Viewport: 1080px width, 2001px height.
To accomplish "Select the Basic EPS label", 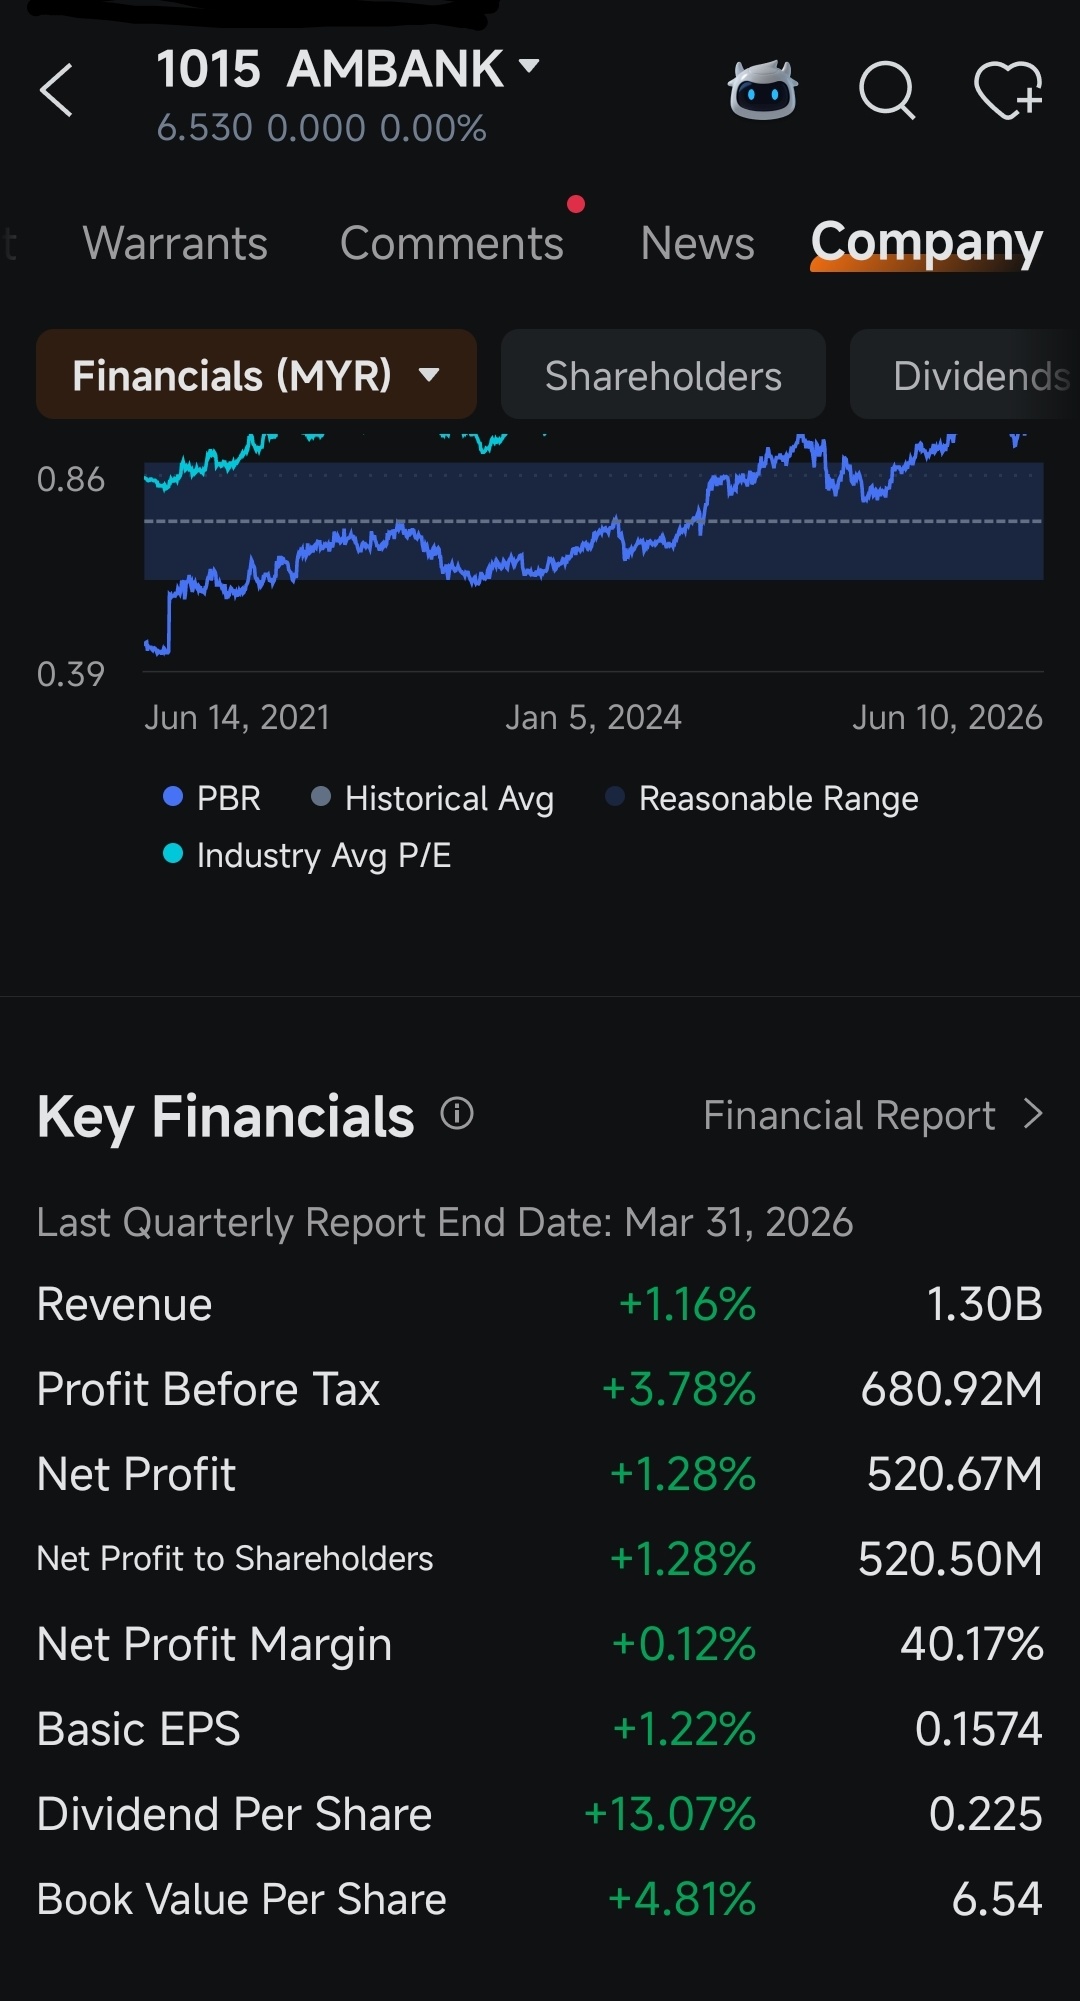I will [138, 1729].
